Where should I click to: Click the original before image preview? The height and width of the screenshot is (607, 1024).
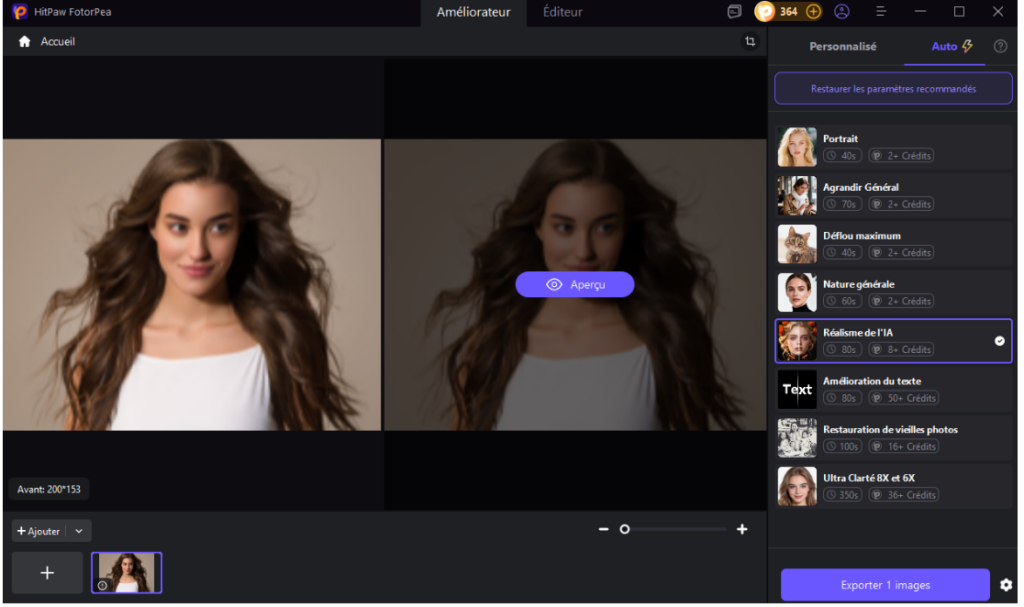point(193,286)
